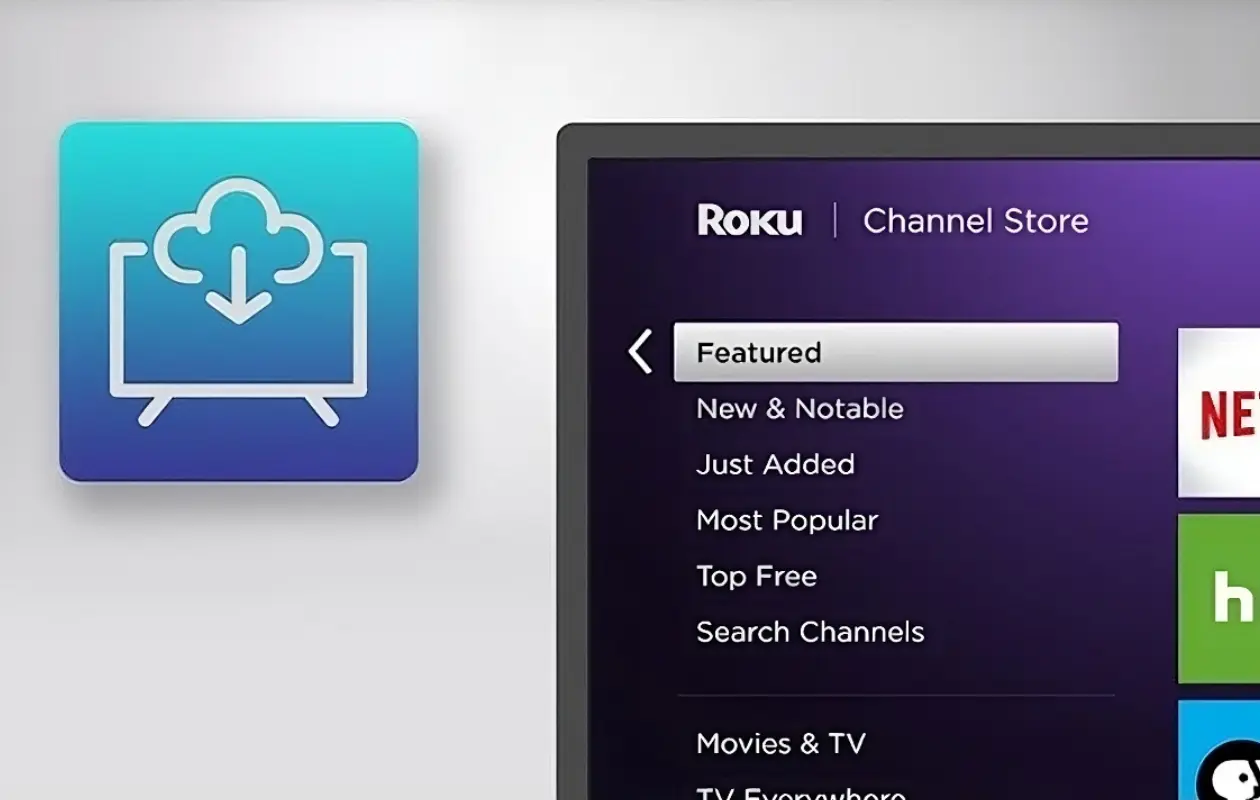Open the New & Notable category
The height and width of the screenshot is (800, 1260).
click(800, 409)
